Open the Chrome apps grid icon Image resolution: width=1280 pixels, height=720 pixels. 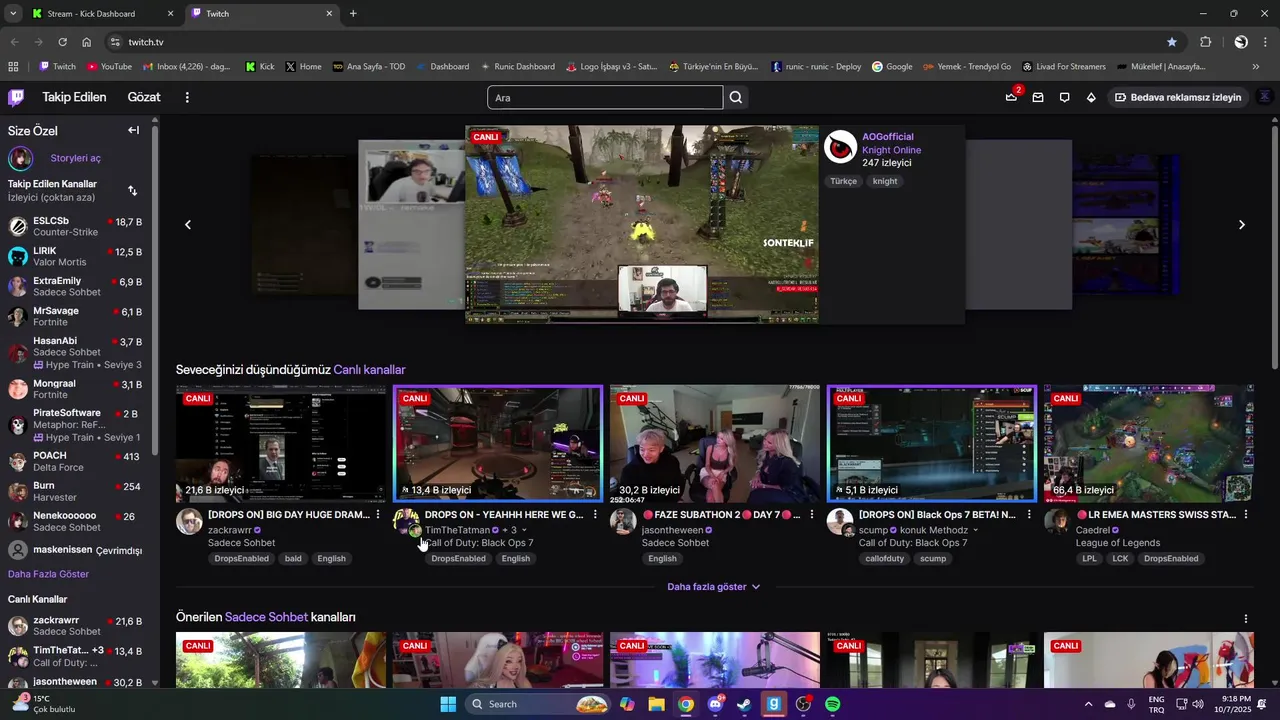(13, 67)
